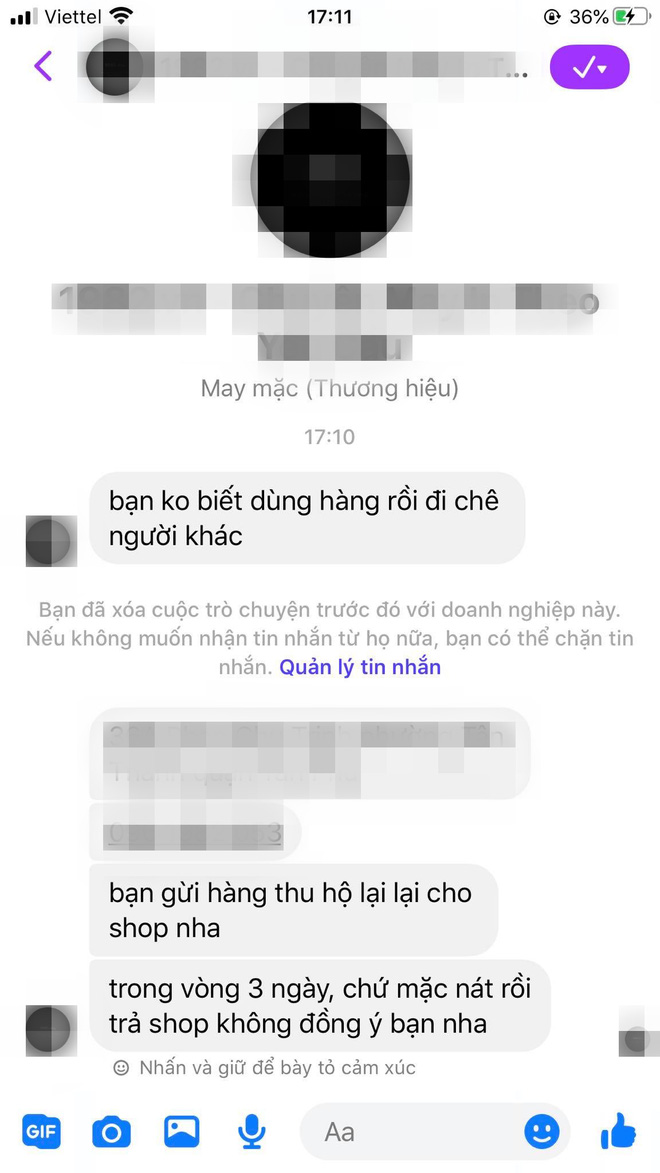
Task: Launch the camera icon
Action: point(111,1132)
